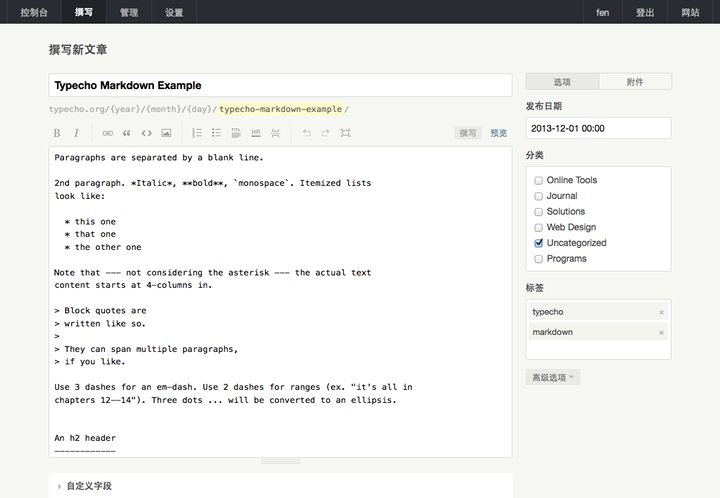
Task: Toggle bold formatting in the editor toolbar
Action: coord(57,133)
